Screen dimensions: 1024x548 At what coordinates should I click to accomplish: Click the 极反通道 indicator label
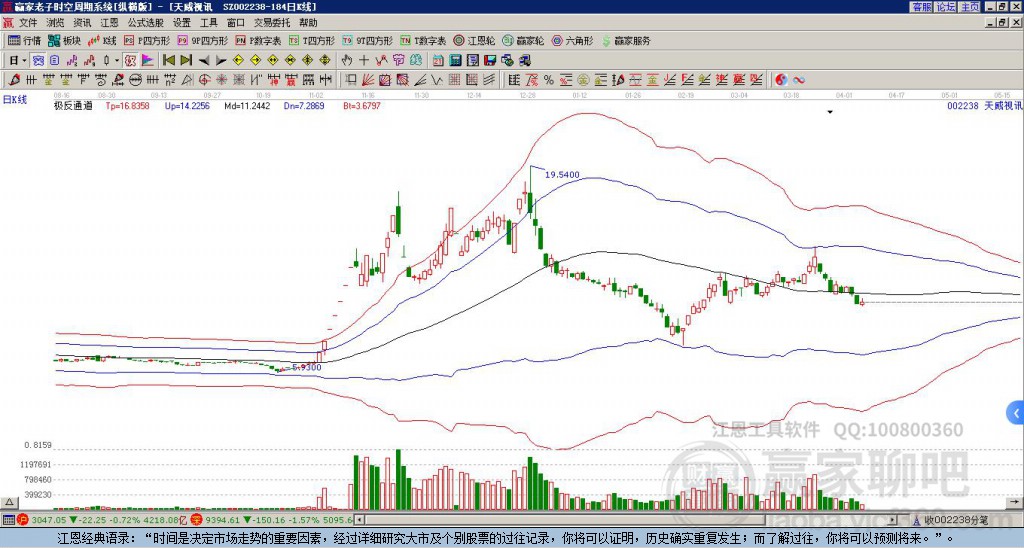coord(73,105)
